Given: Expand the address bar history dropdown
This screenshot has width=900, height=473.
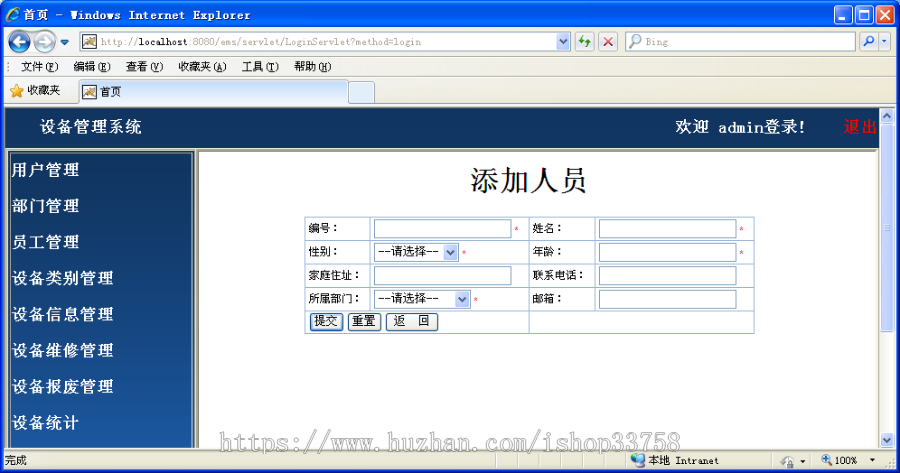Looking at the screenshot, I should point(563,41).
